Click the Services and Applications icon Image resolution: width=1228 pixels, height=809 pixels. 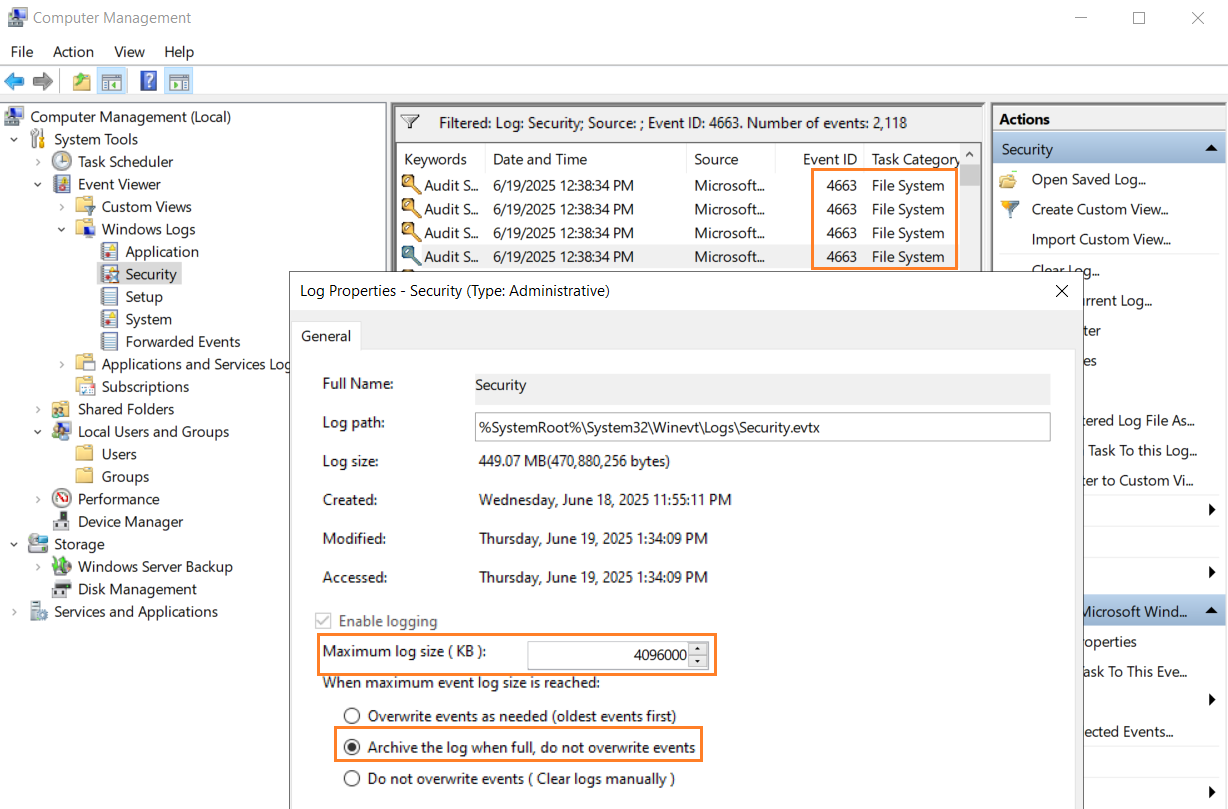click(38, 612)
